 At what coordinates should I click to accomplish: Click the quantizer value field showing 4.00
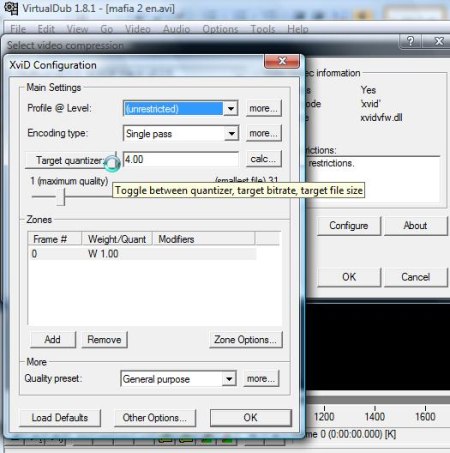coord(181,159)
